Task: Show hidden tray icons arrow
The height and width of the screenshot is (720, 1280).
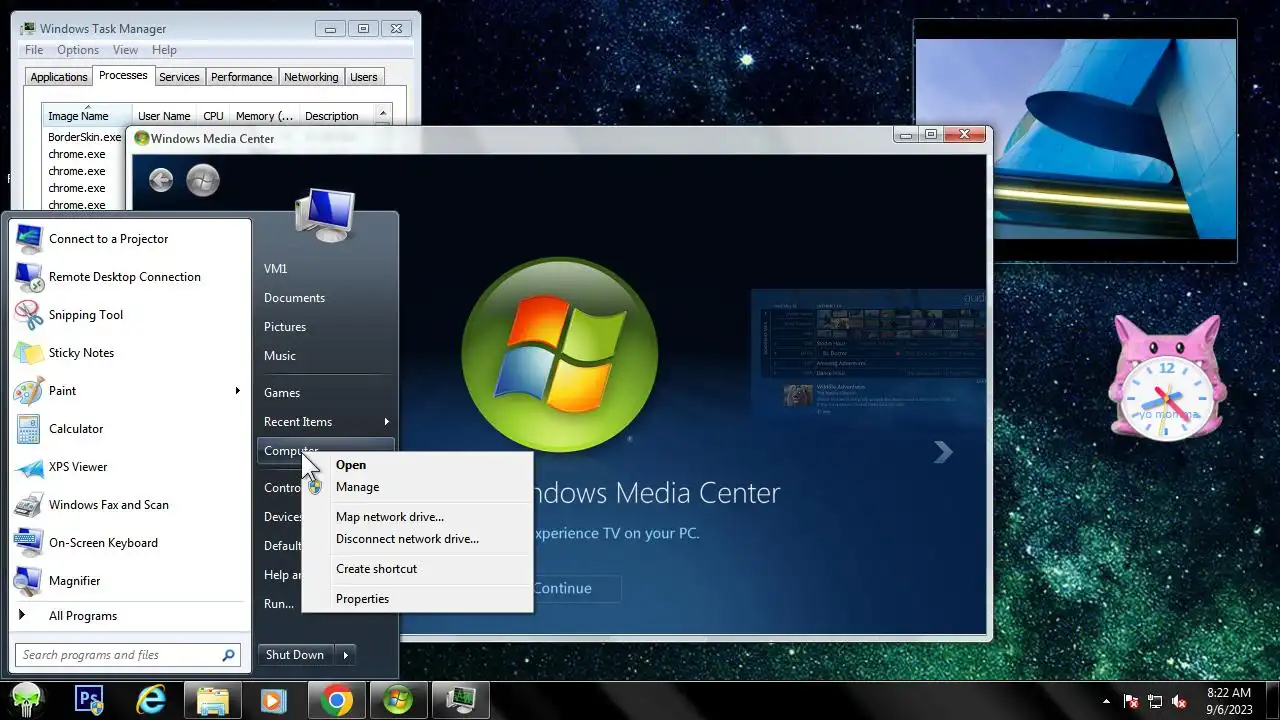Action: pyautogui.click(x=1106, y=701)
